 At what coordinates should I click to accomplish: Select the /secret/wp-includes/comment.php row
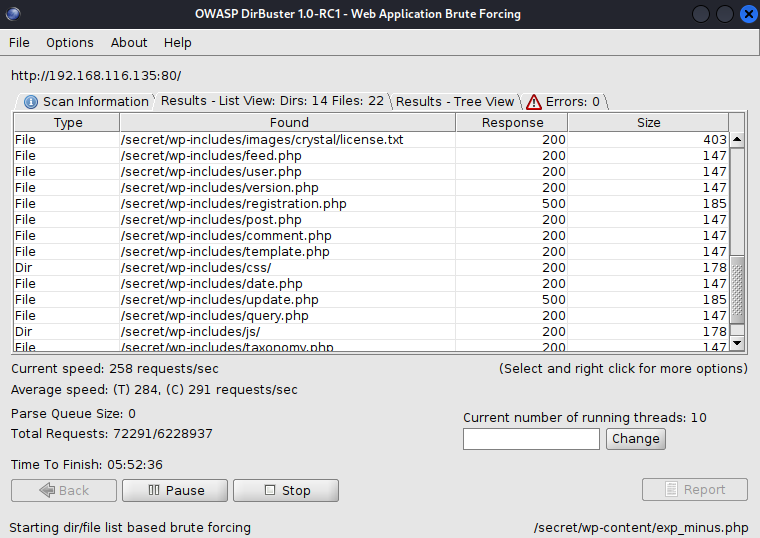pos(371,236)
